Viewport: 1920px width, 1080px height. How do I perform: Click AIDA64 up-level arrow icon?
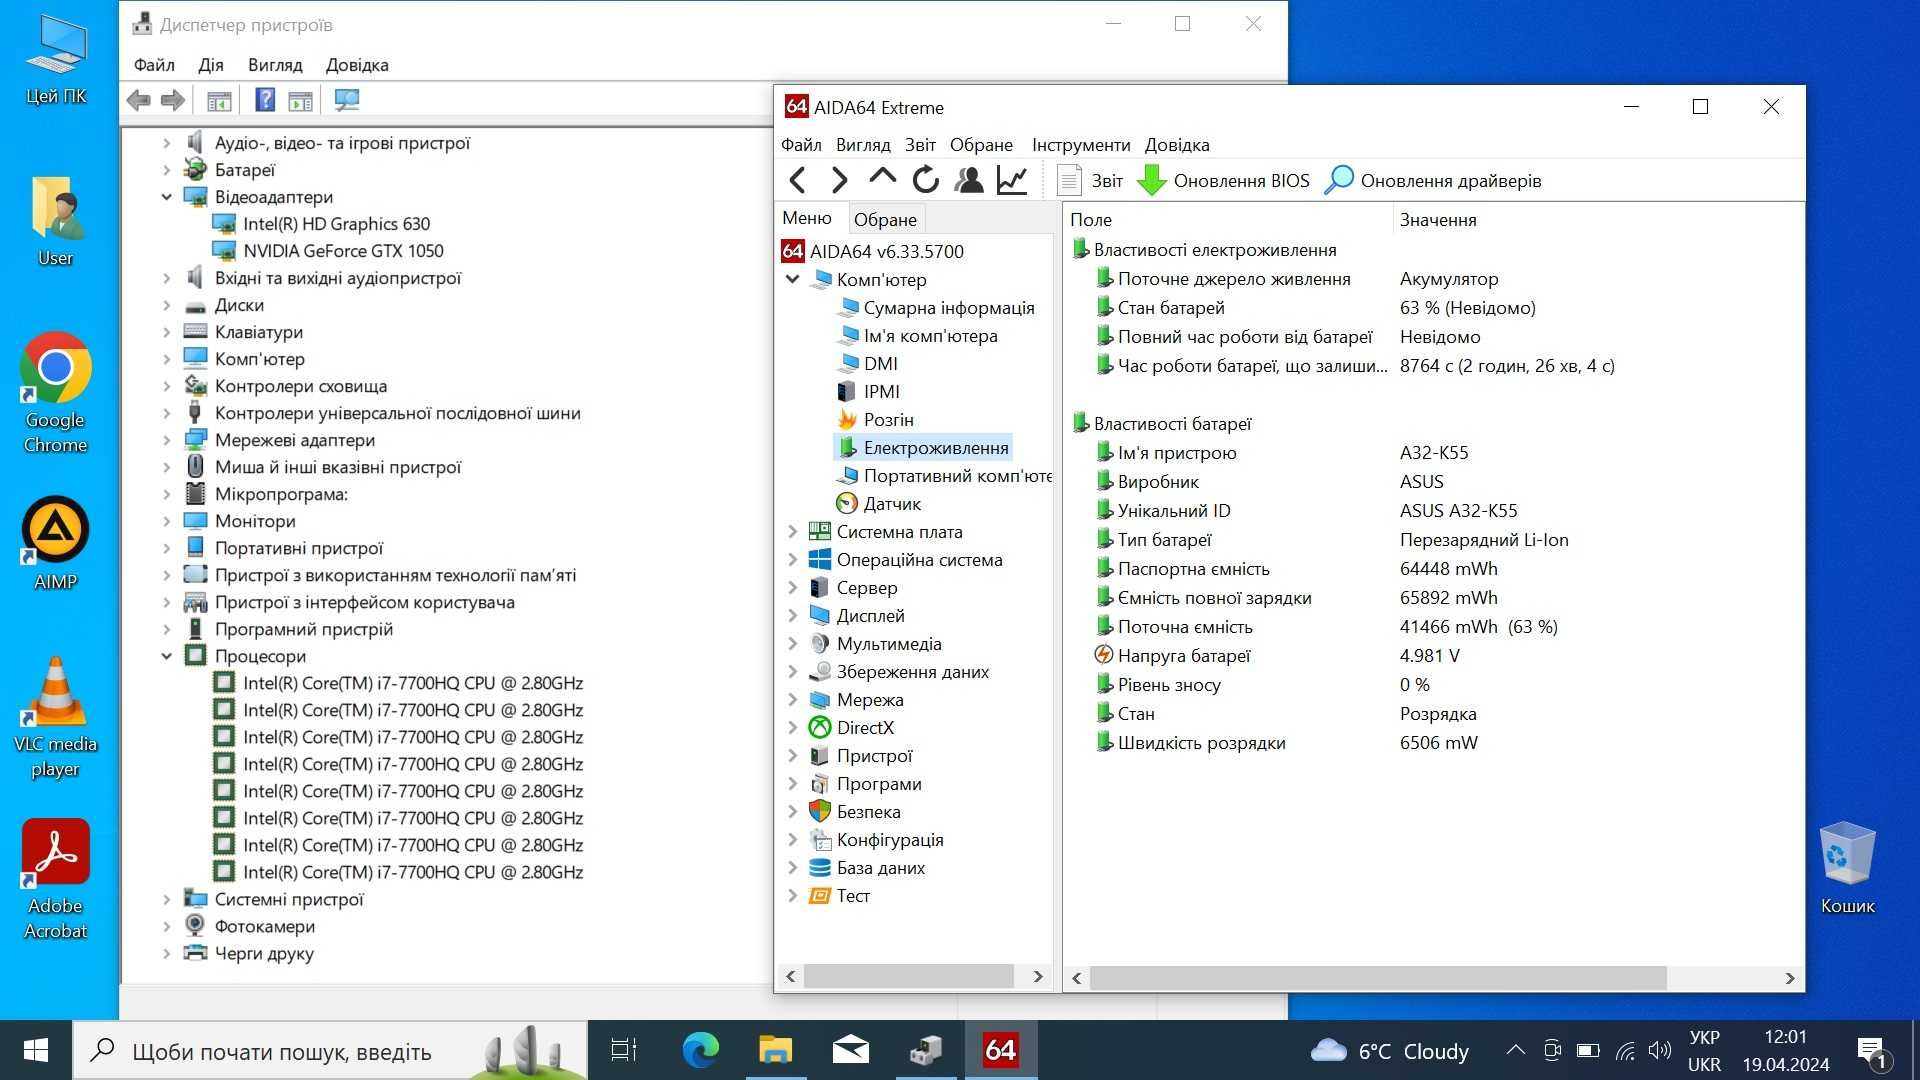[882, 178]
